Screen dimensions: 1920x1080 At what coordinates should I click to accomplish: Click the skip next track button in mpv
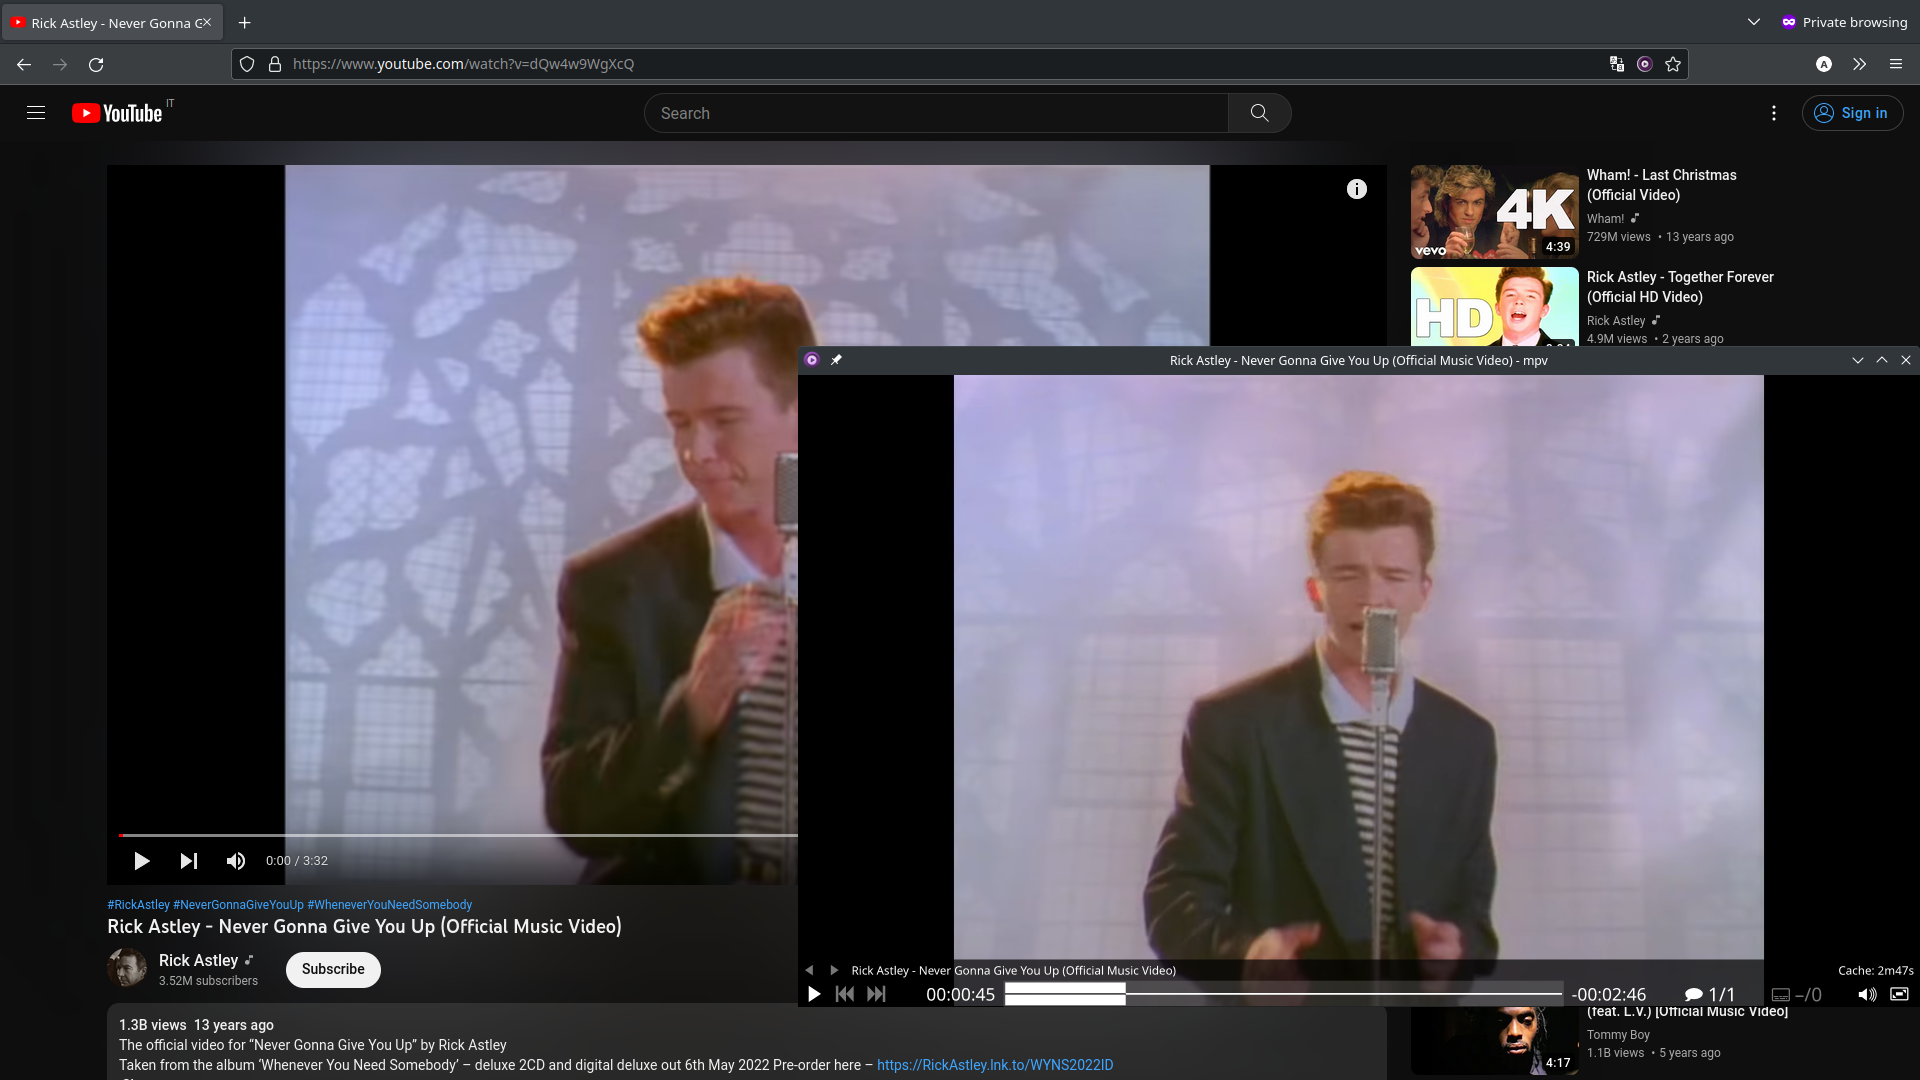(876, 994)
